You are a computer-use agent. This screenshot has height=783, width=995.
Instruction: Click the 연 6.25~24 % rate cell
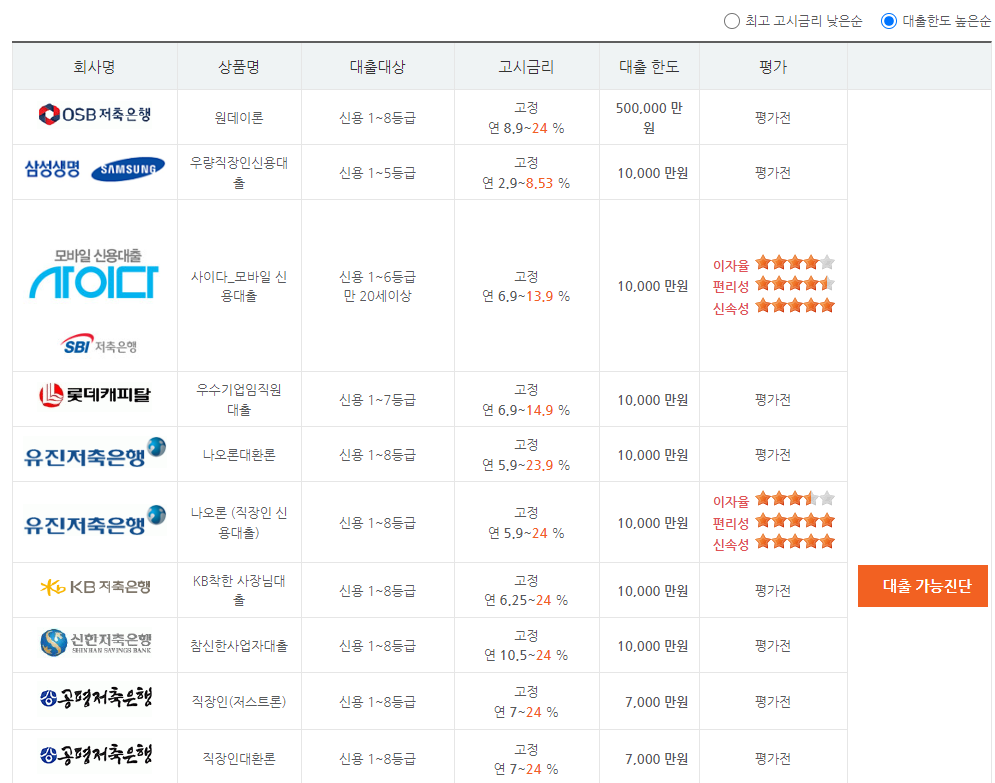tap(526, 590)
